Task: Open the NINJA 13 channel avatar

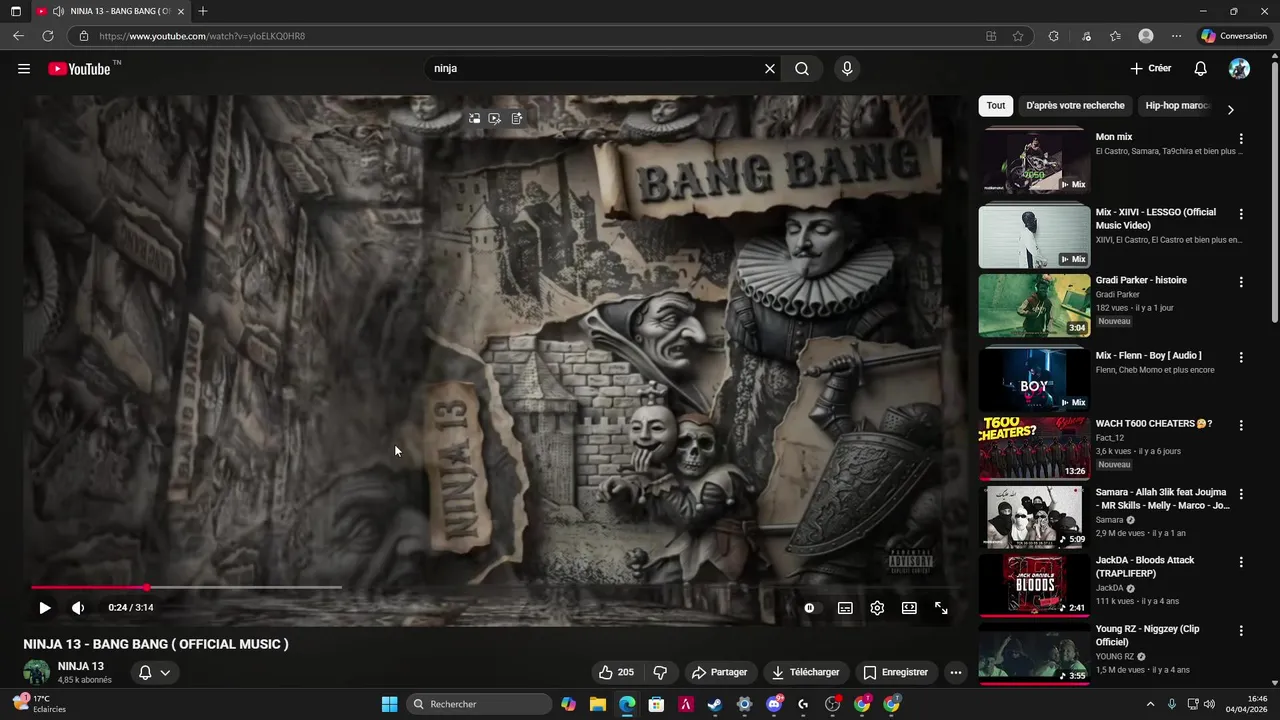Action: point(37,672)
